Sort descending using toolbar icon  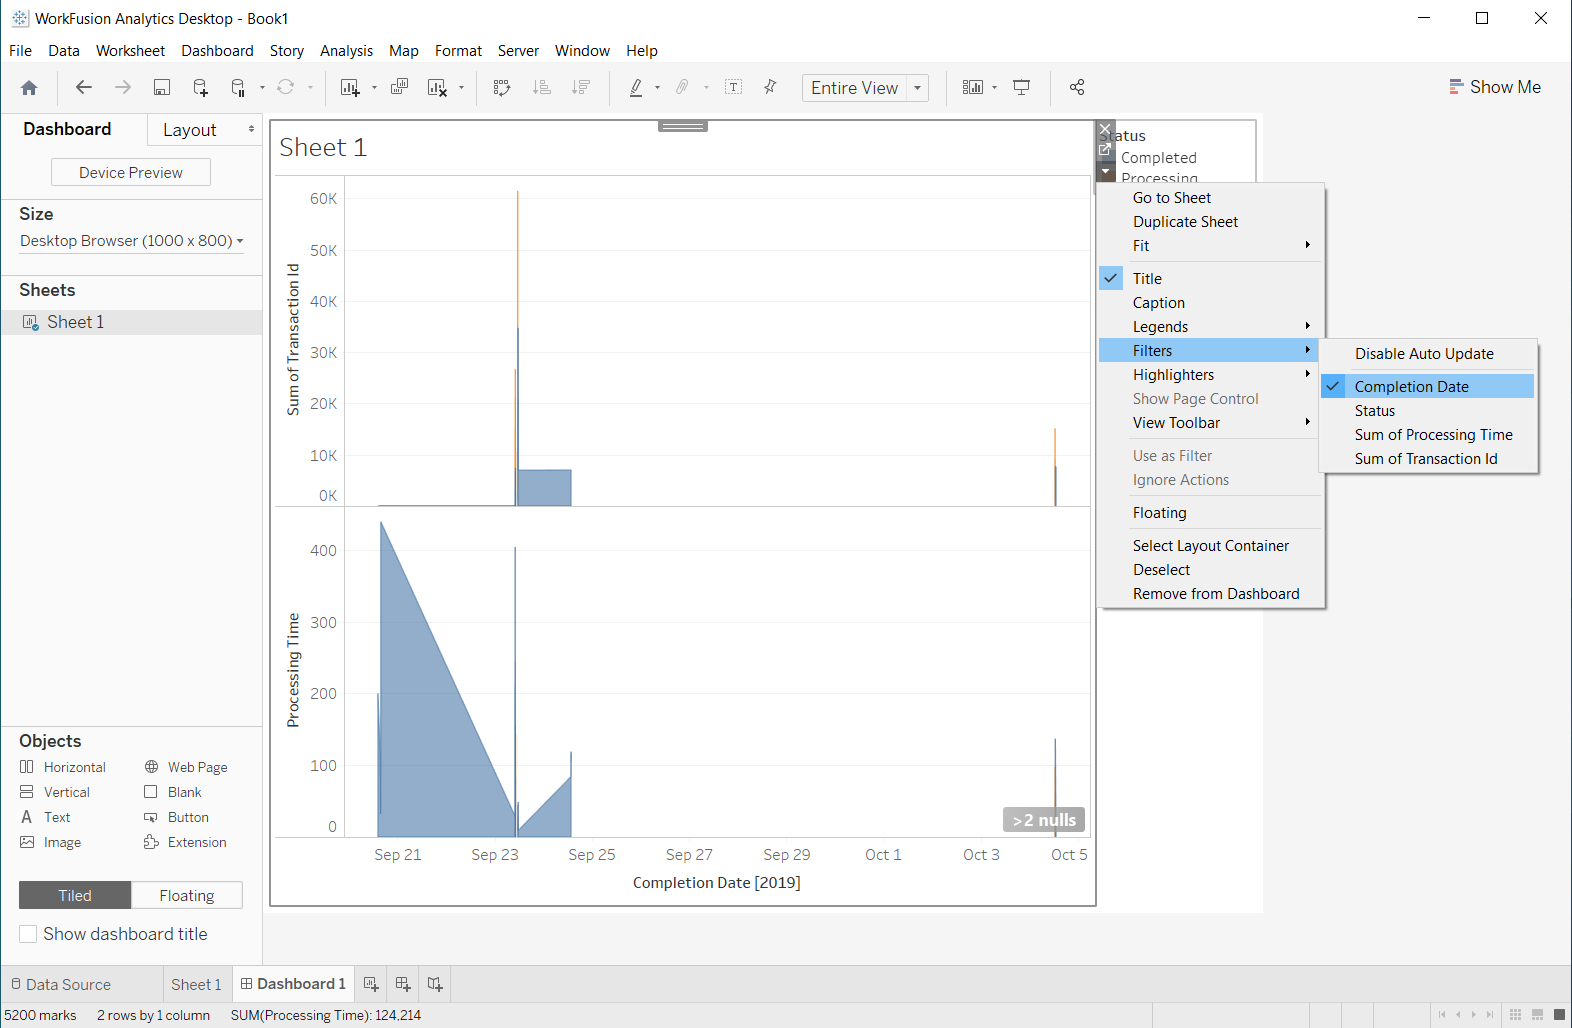(581, 88)
